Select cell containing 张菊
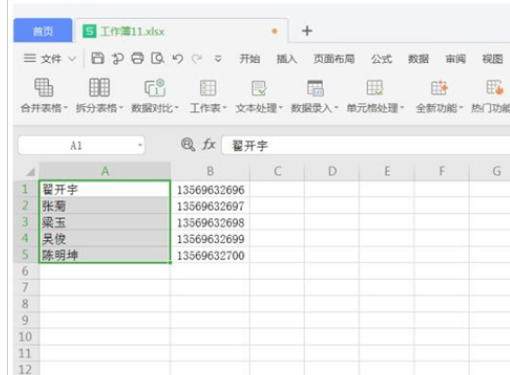 tap(105, 206)
